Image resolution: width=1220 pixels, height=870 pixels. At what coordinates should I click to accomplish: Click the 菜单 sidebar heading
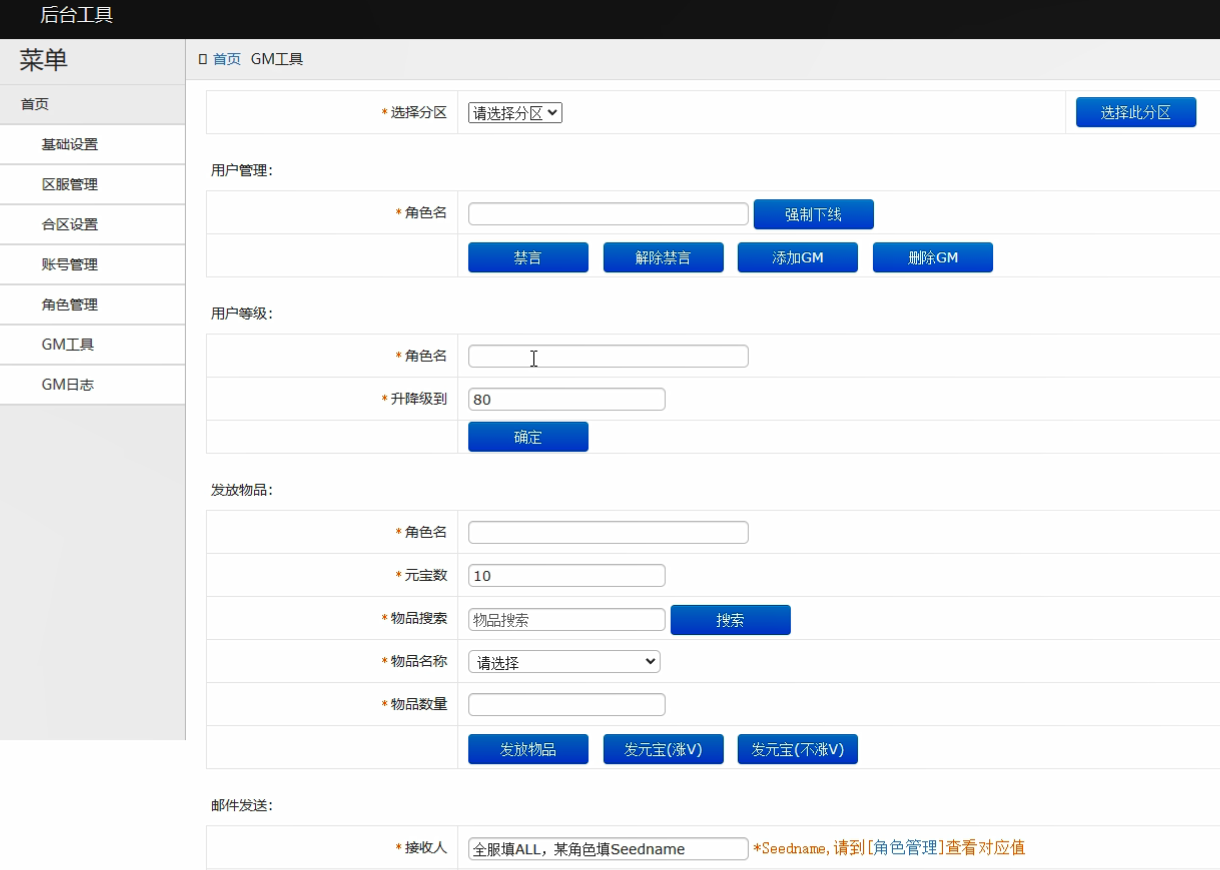44,60
